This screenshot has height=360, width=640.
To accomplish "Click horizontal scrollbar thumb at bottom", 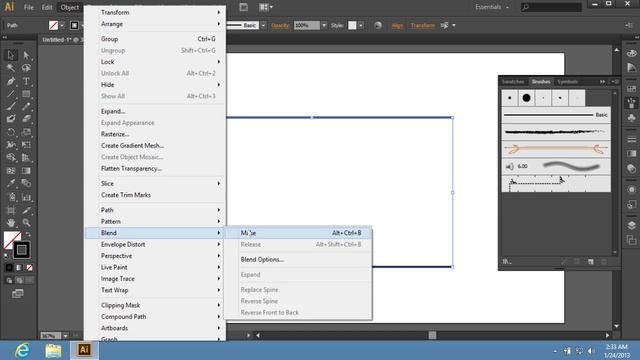I will pos(432,336).
